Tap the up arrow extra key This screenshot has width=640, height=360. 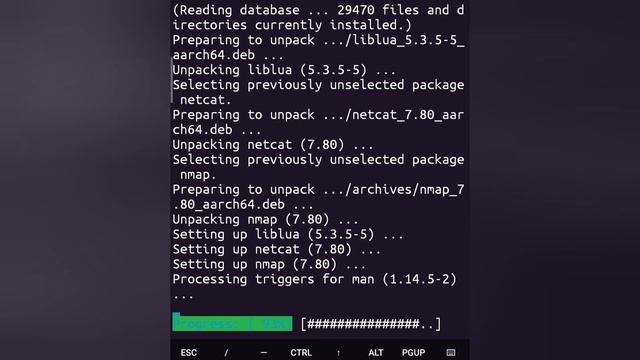[338, 353]
